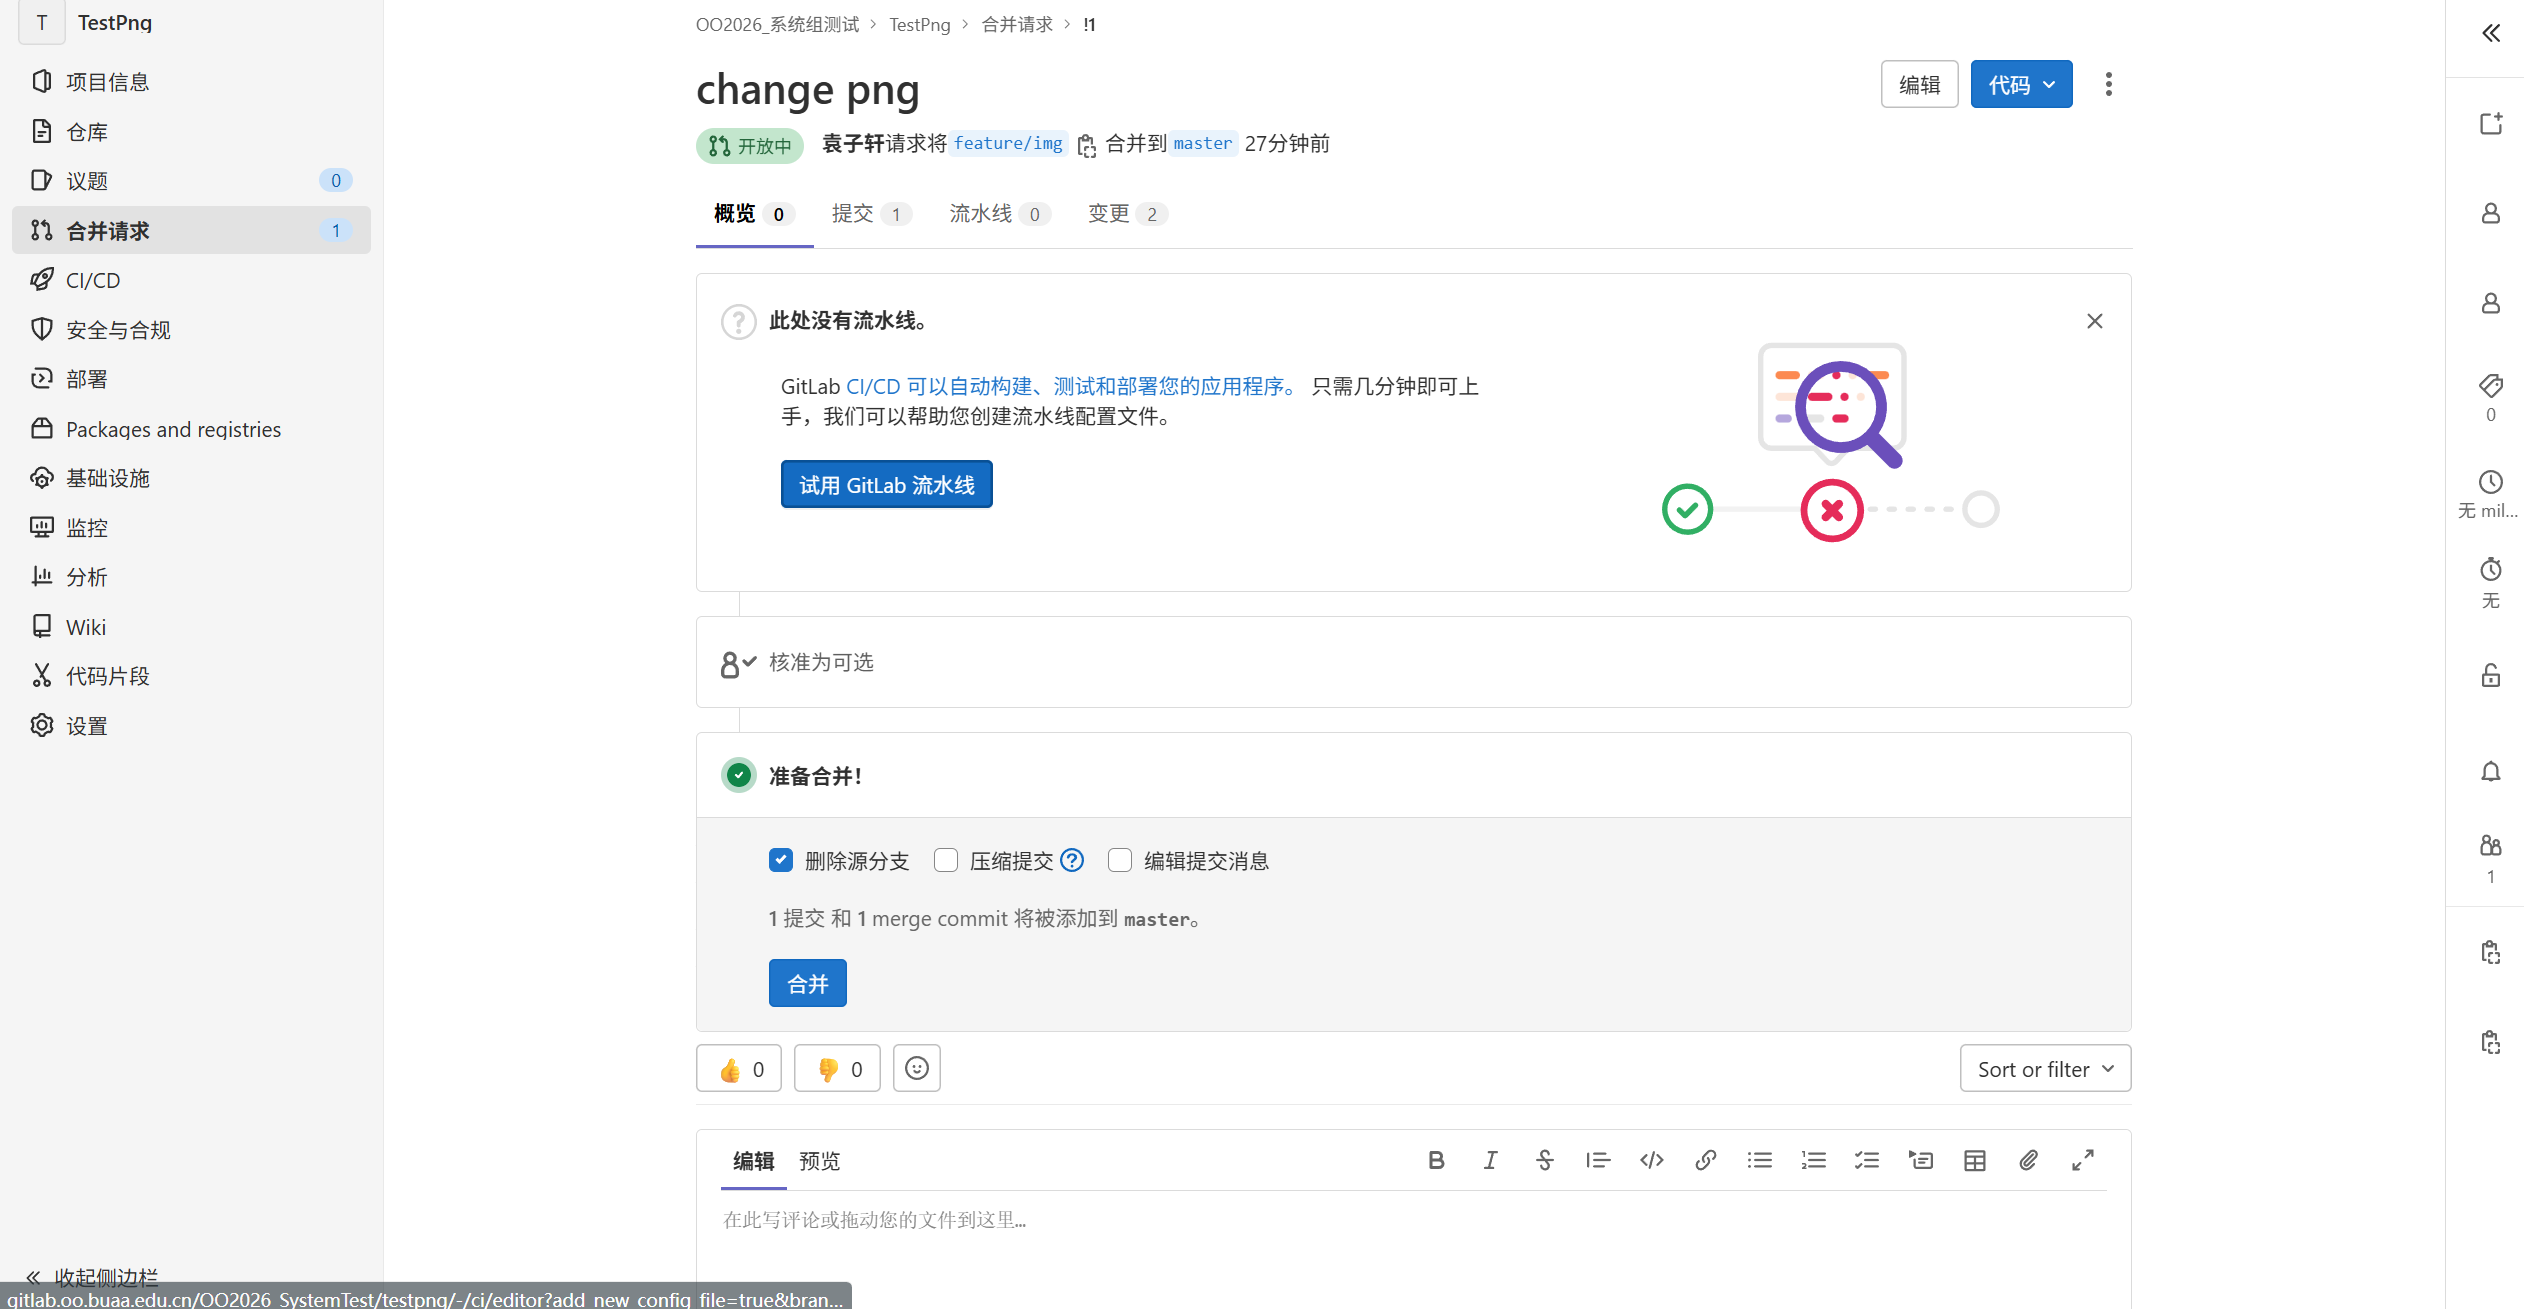The height and width of the screenshot is (1309, 2524).
Task: Open the emoji reaction picker
Action: pyautogui.click(x=916, y=1067)
